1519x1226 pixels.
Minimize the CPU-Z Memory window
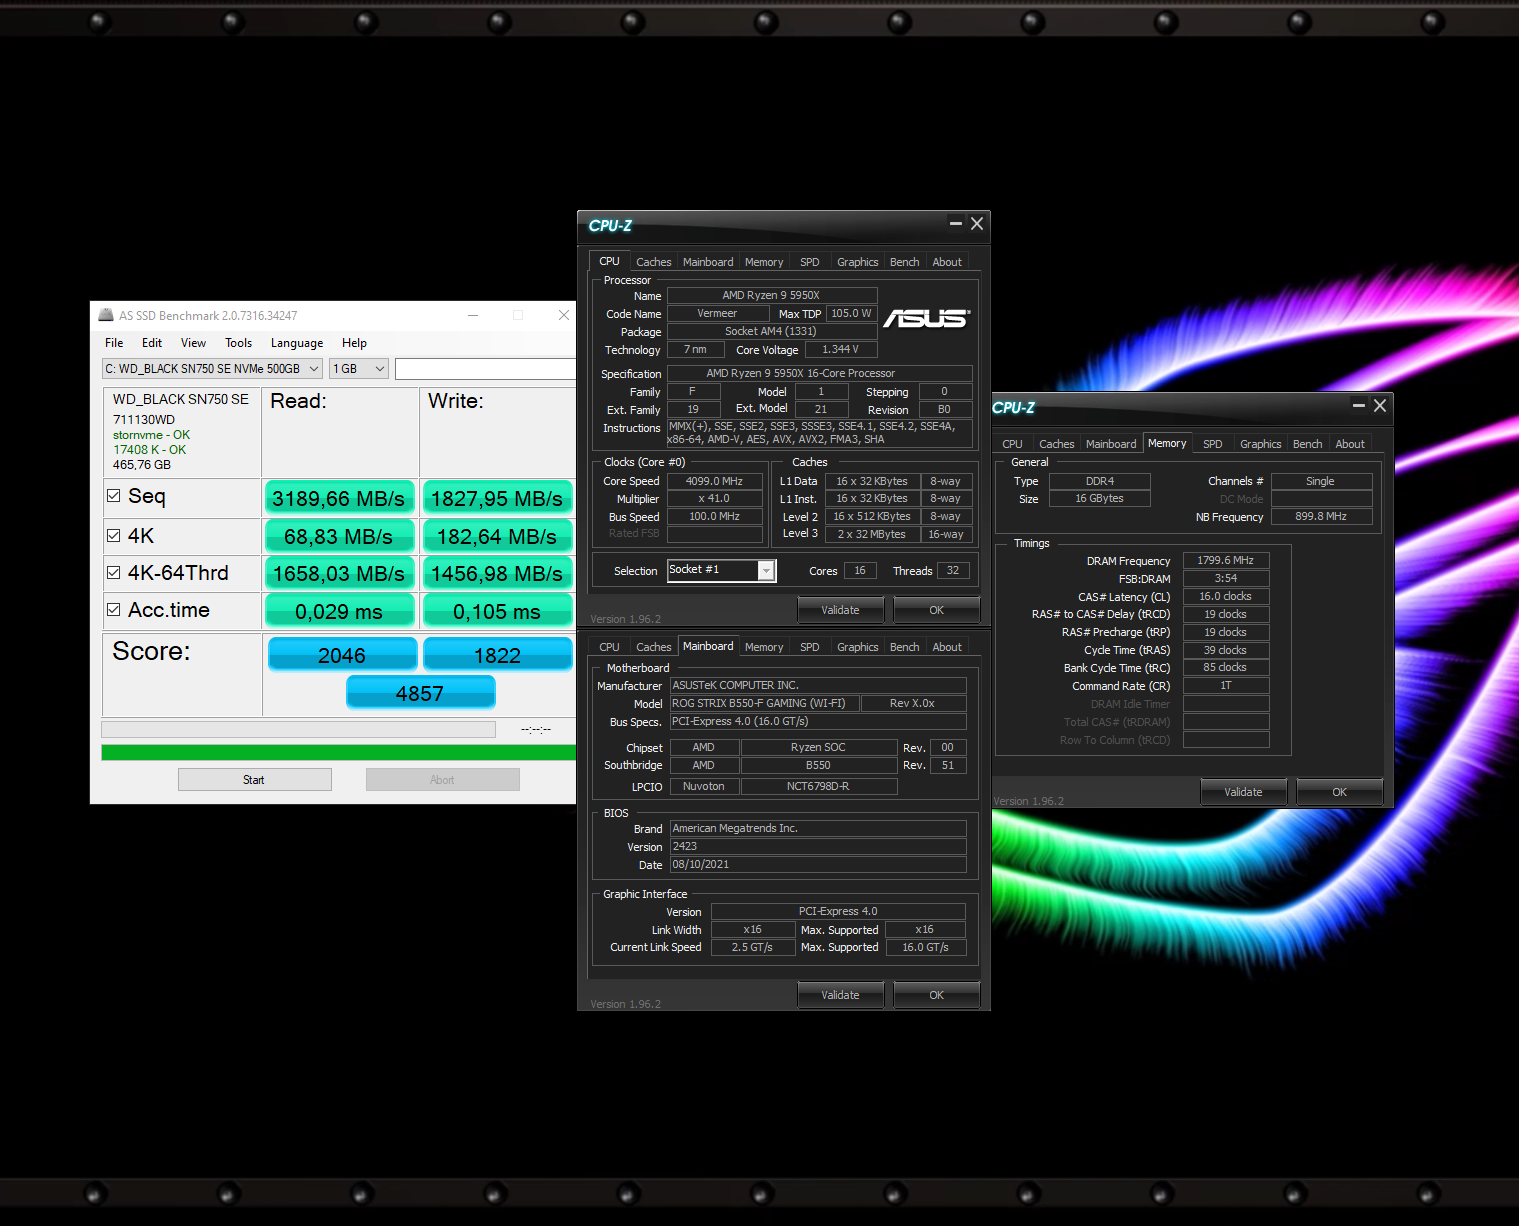[1358, 405]
